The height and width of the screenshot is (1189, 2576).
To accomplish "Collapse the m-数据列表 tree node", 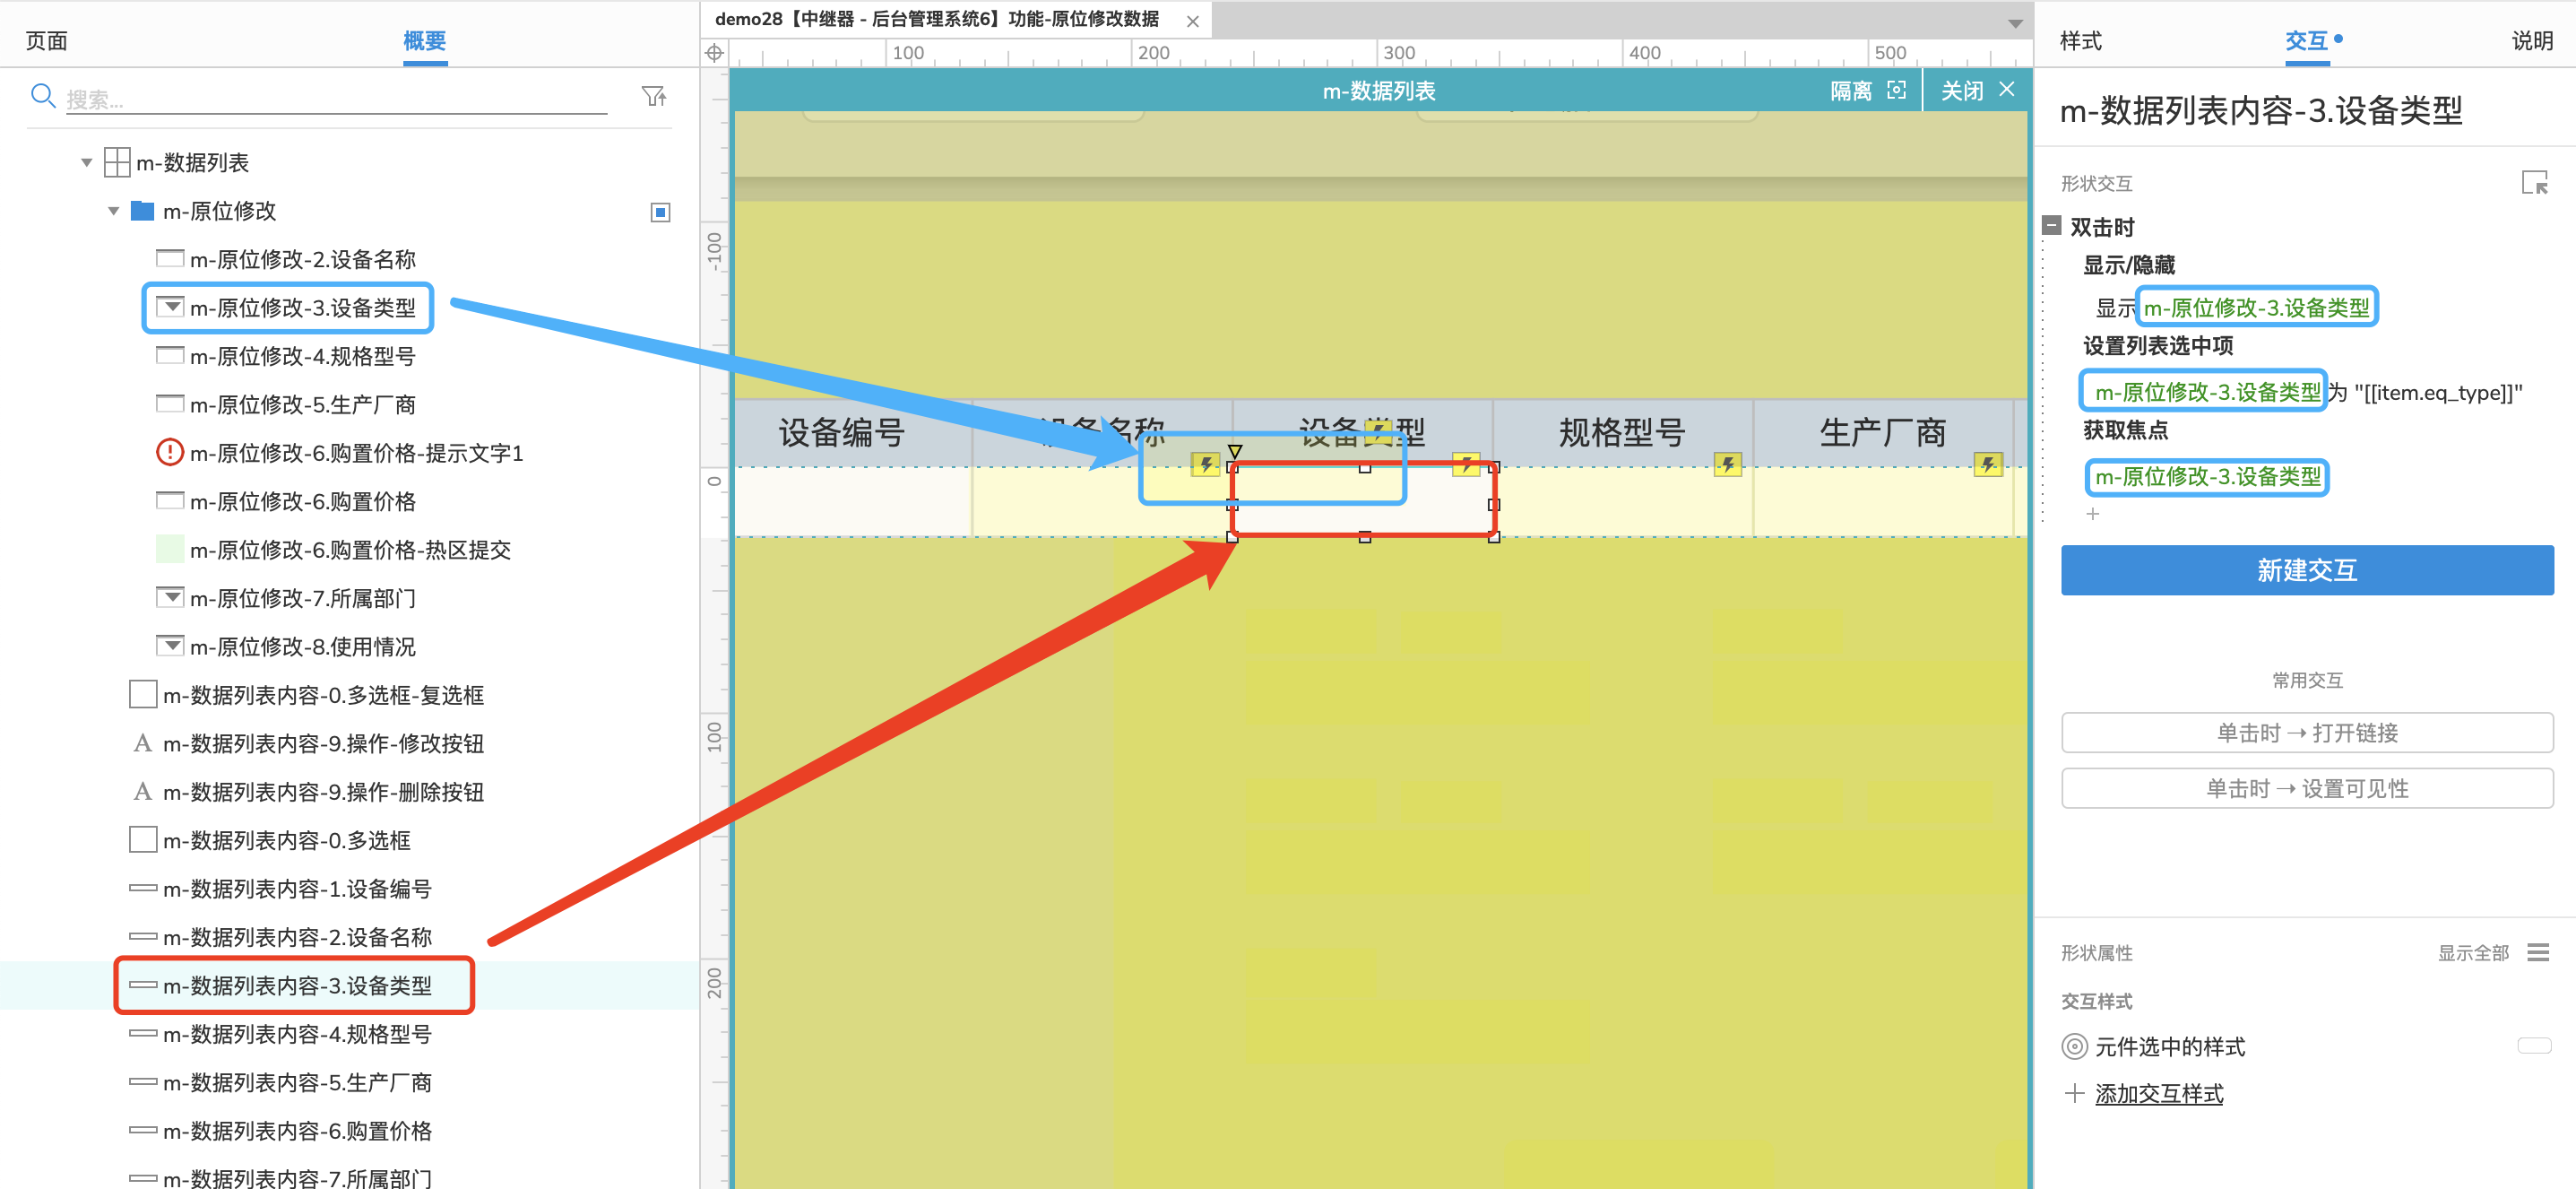I will (x=87, y=162).
